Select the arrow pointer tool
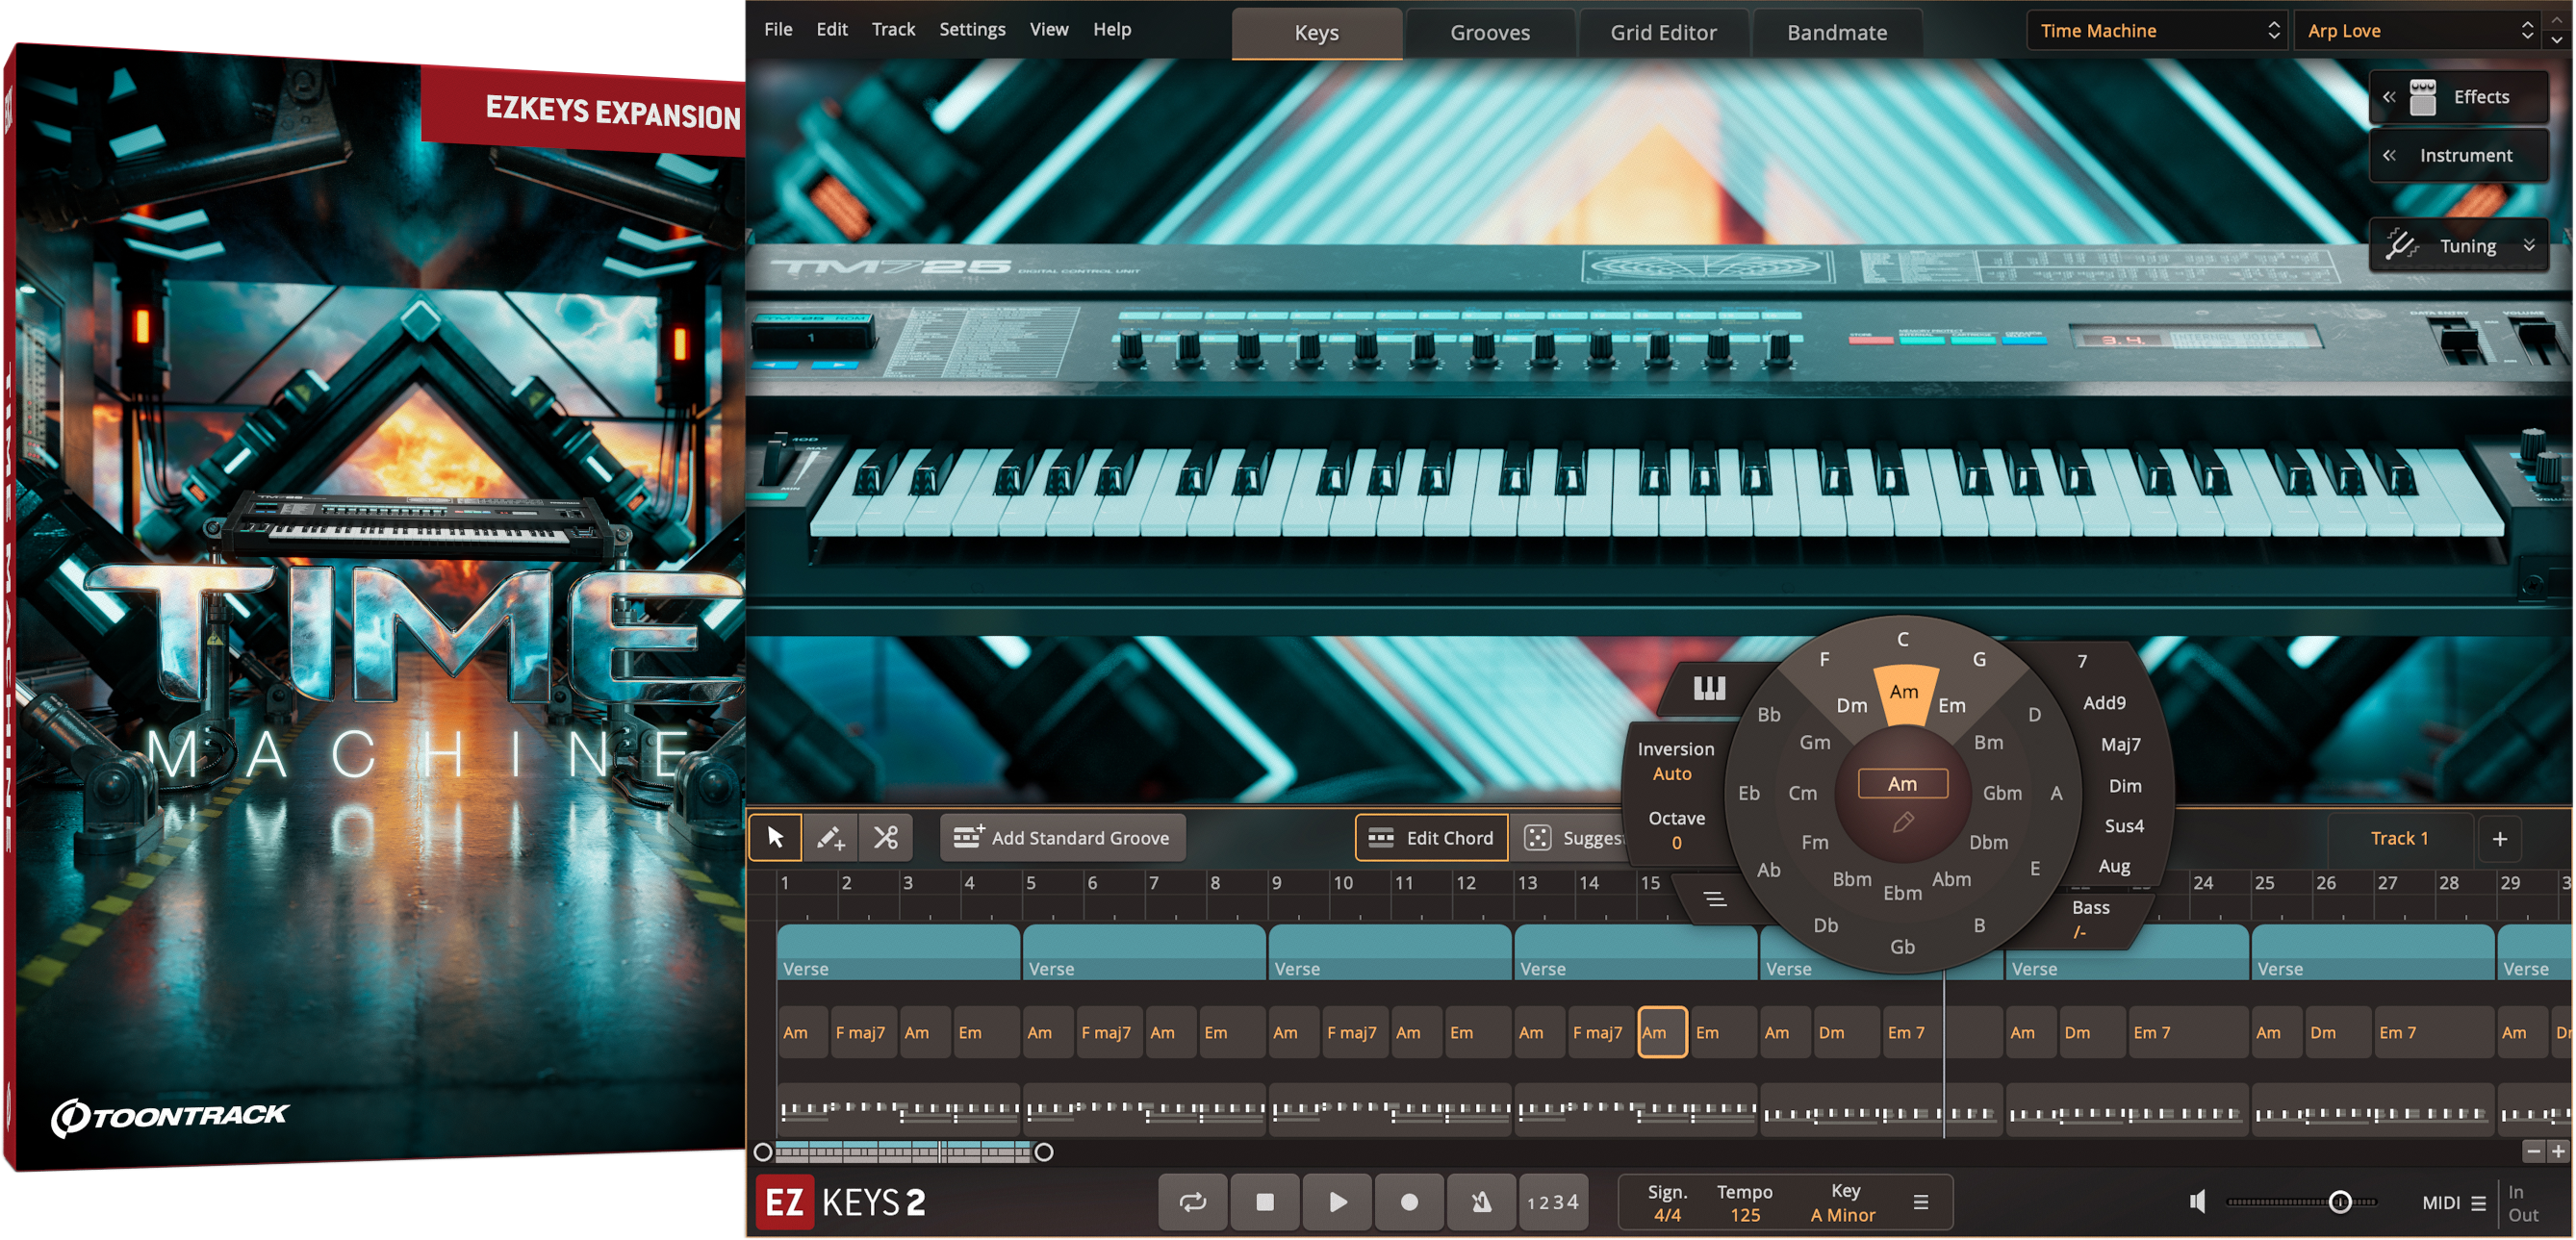The image size is (2576, 1240). coord(775,837)
